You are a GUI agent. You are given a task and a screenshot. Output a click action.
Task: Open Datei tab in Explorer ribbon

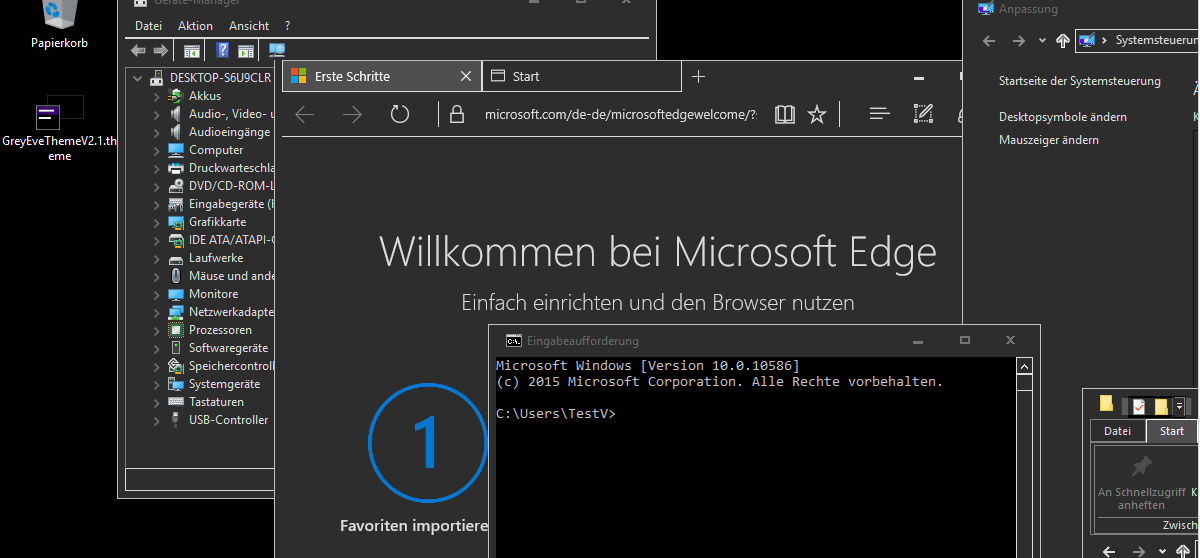click(x=1117, y=431)
